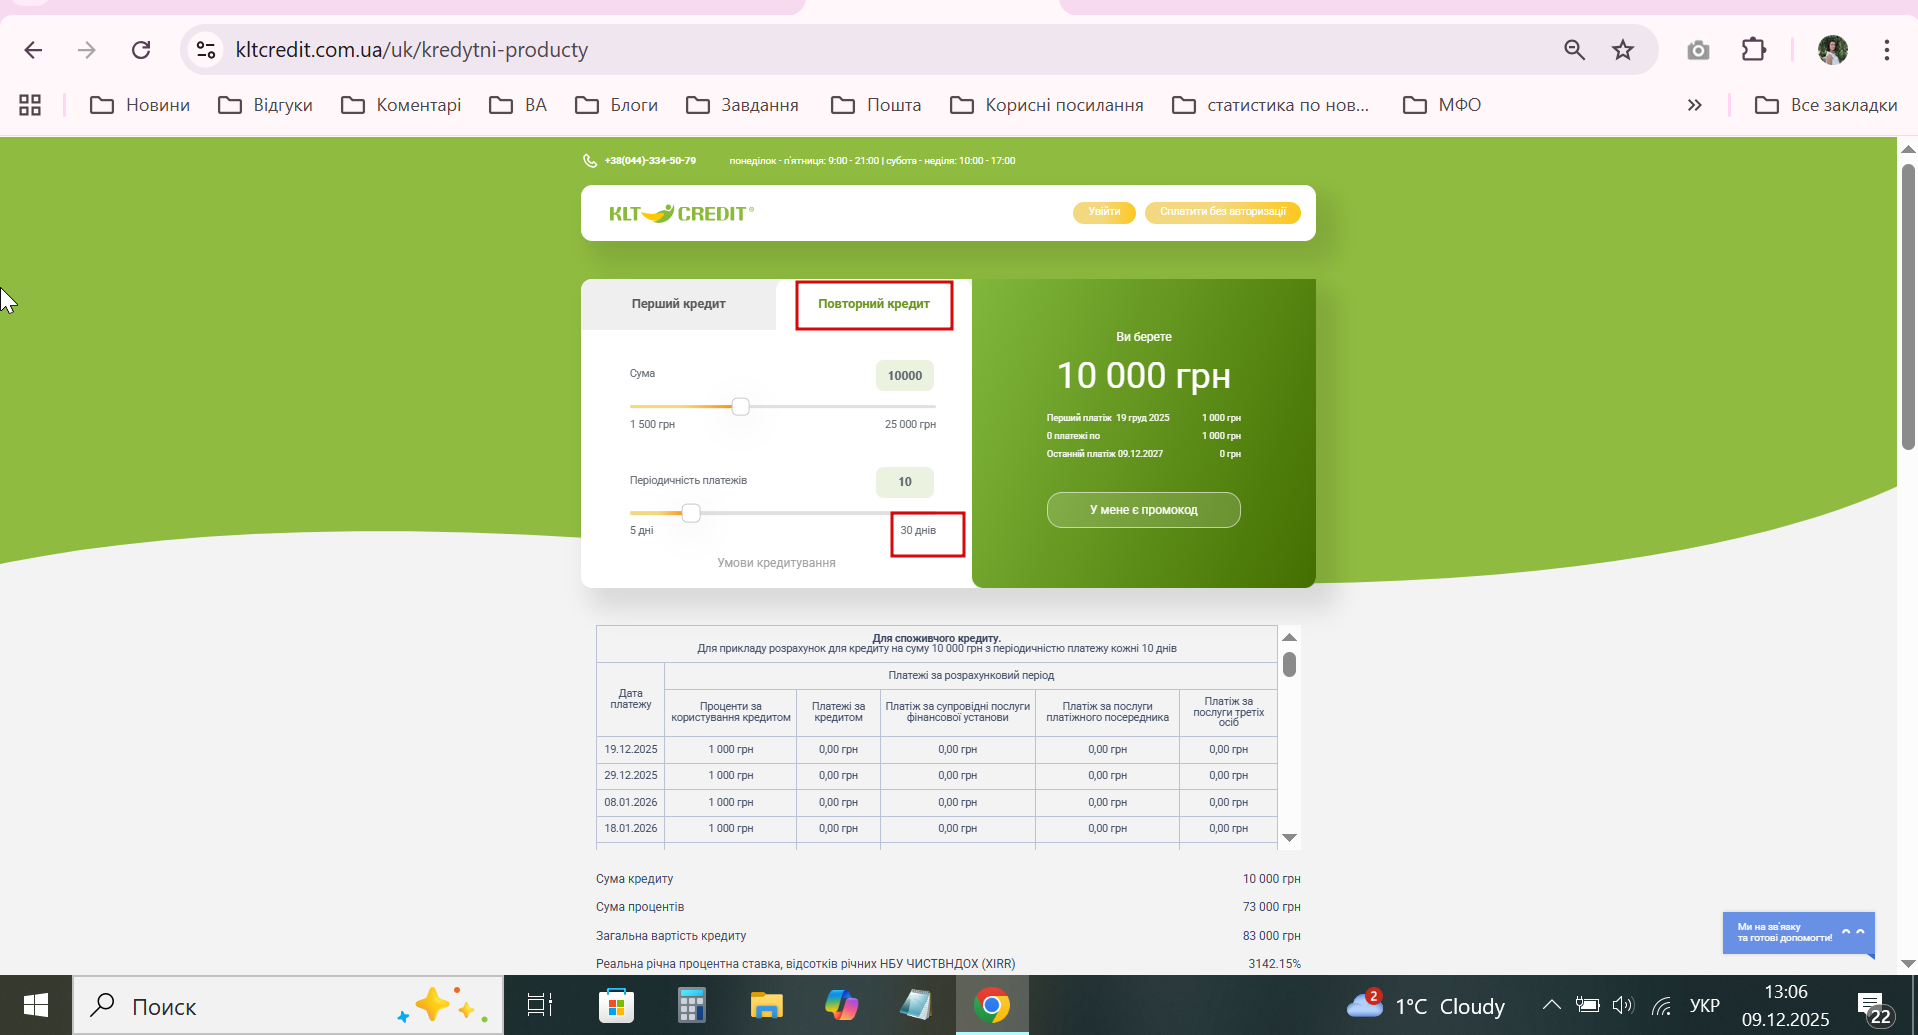Open the Пошта bookmarks folder
The height and width of the screenshot is (1035, 1918).
pyautogui.click(x=876, y=105)
